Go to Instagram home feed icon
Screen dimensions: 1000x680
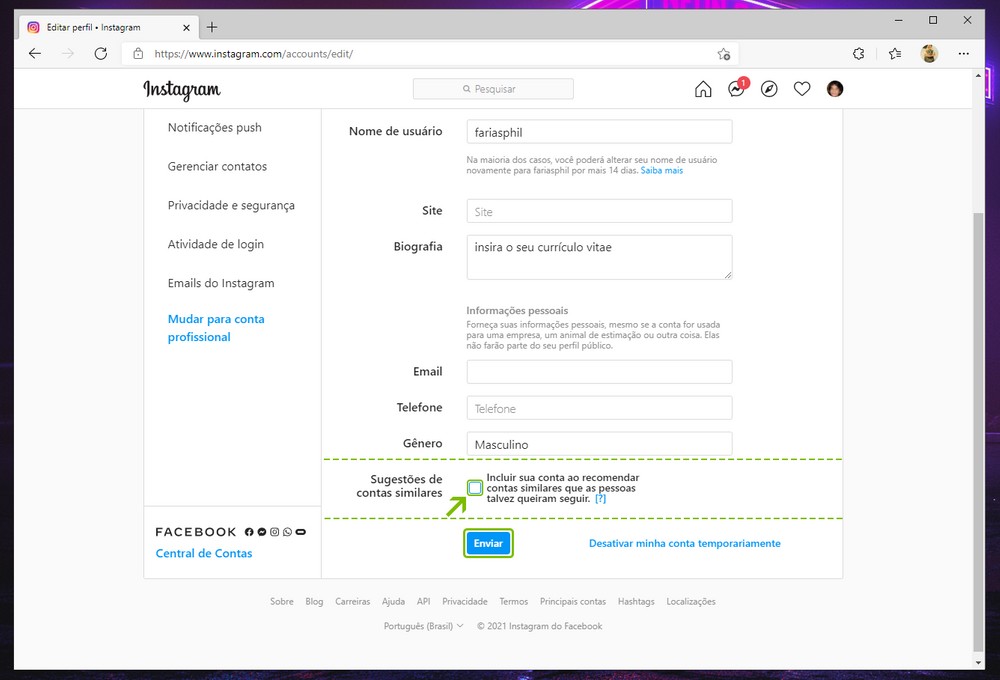[x=703, y=89]
